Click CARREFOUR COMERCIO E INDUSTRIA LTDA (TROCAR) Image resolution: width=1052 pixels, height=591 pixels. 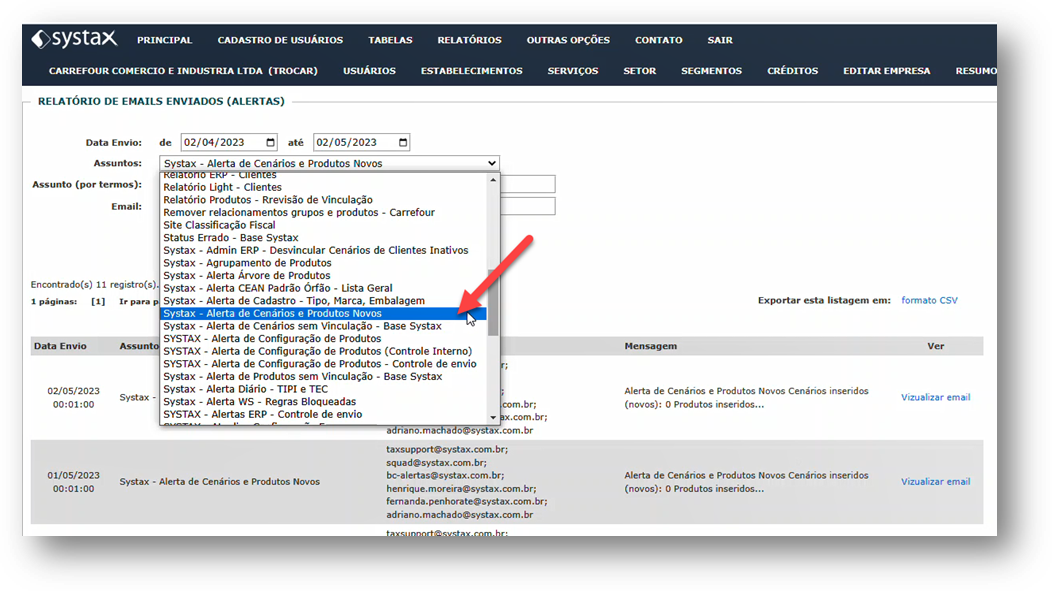tap(183, 70)
